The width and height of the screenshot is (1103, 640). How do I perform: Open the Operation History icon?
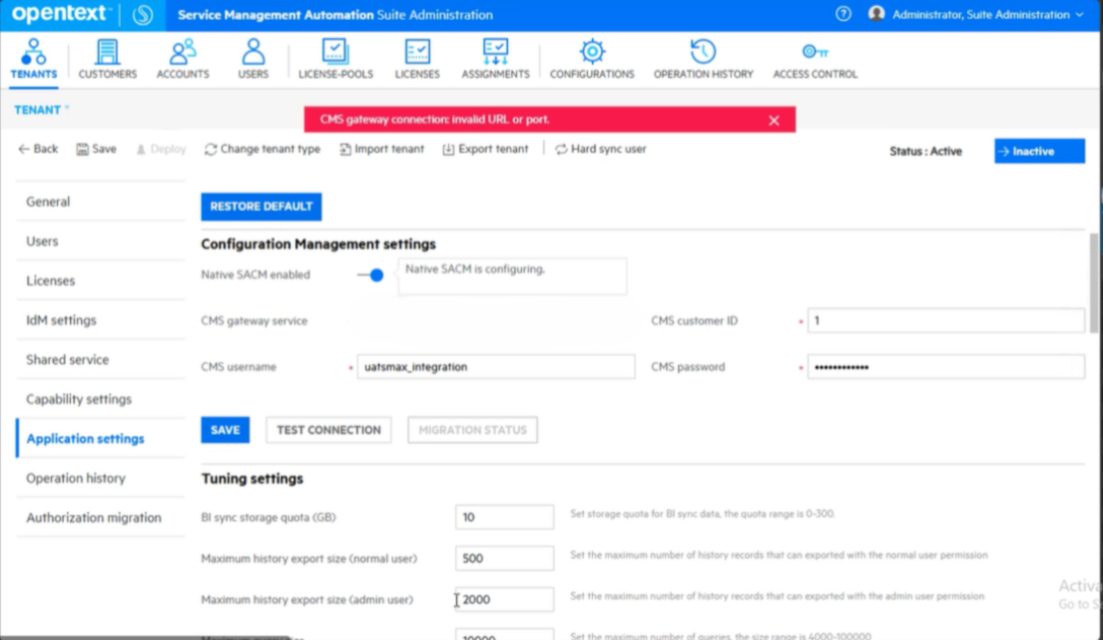click(703, 51)
